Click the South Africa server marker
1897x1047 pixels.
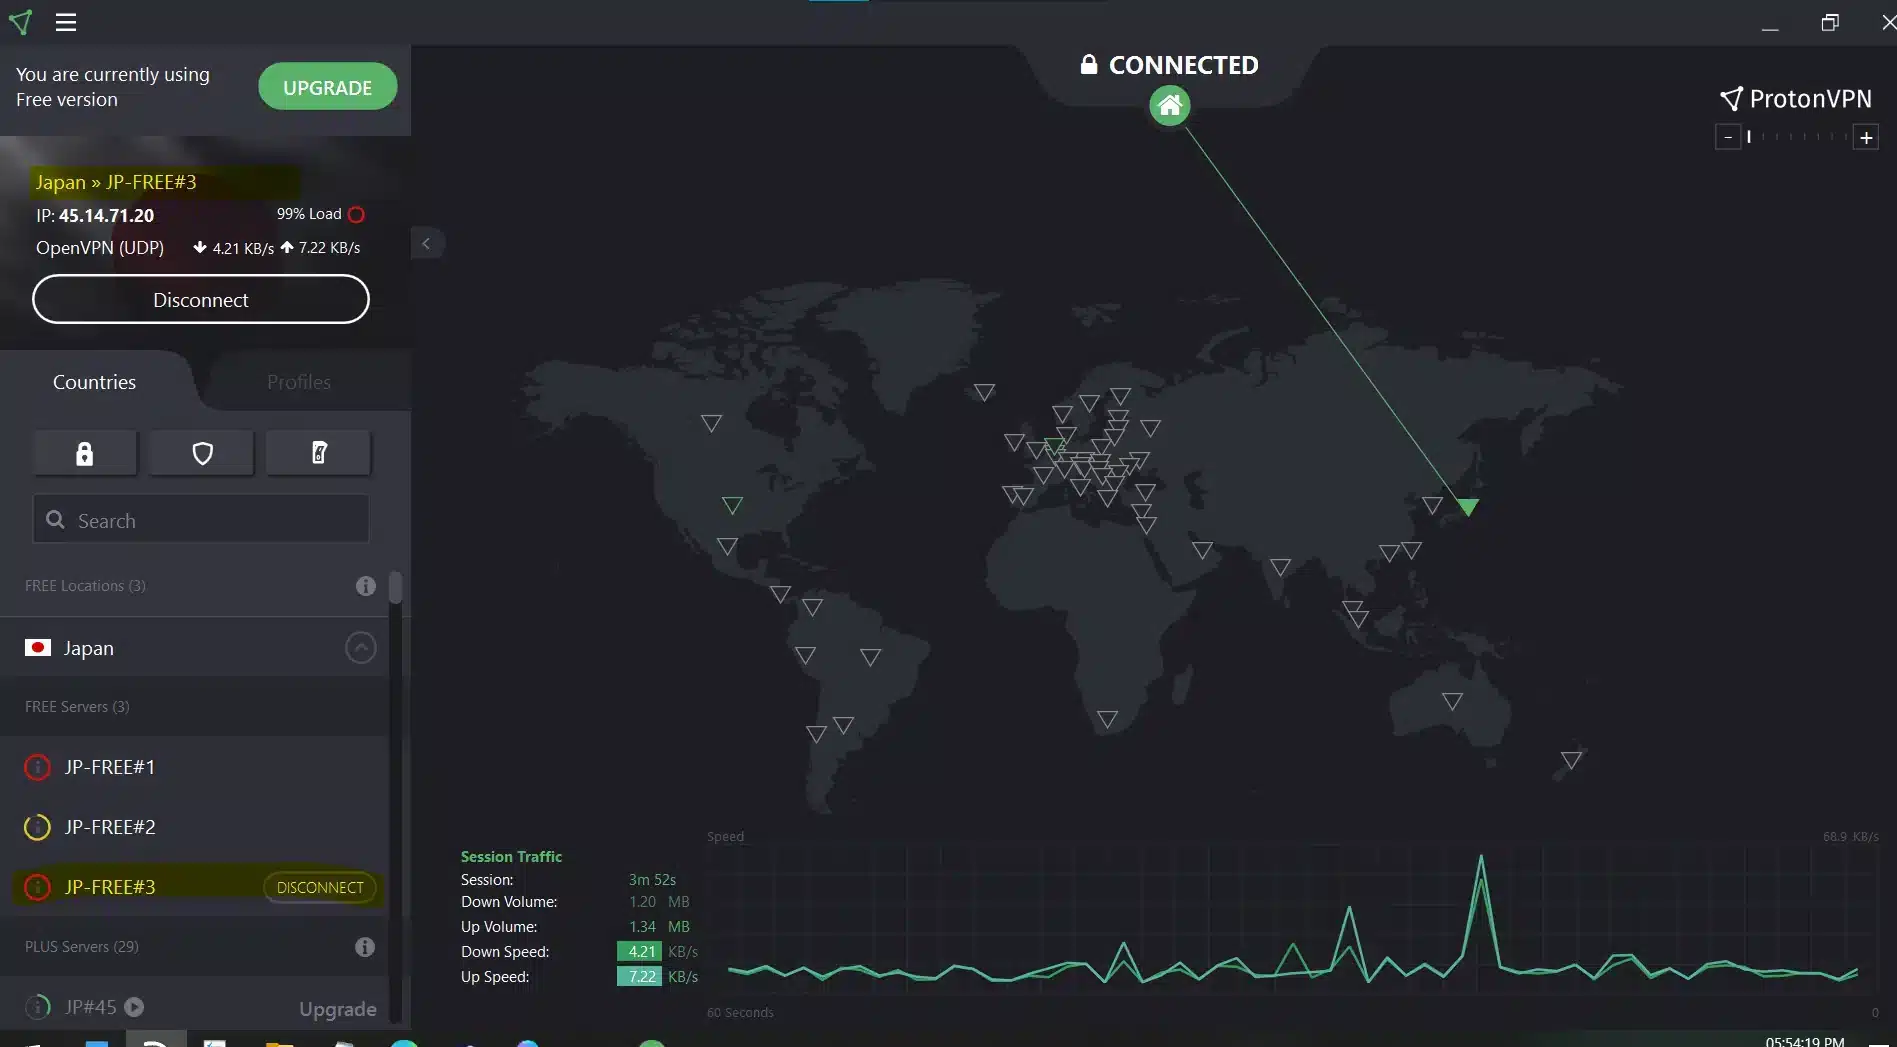click(x=1107, y=719)
